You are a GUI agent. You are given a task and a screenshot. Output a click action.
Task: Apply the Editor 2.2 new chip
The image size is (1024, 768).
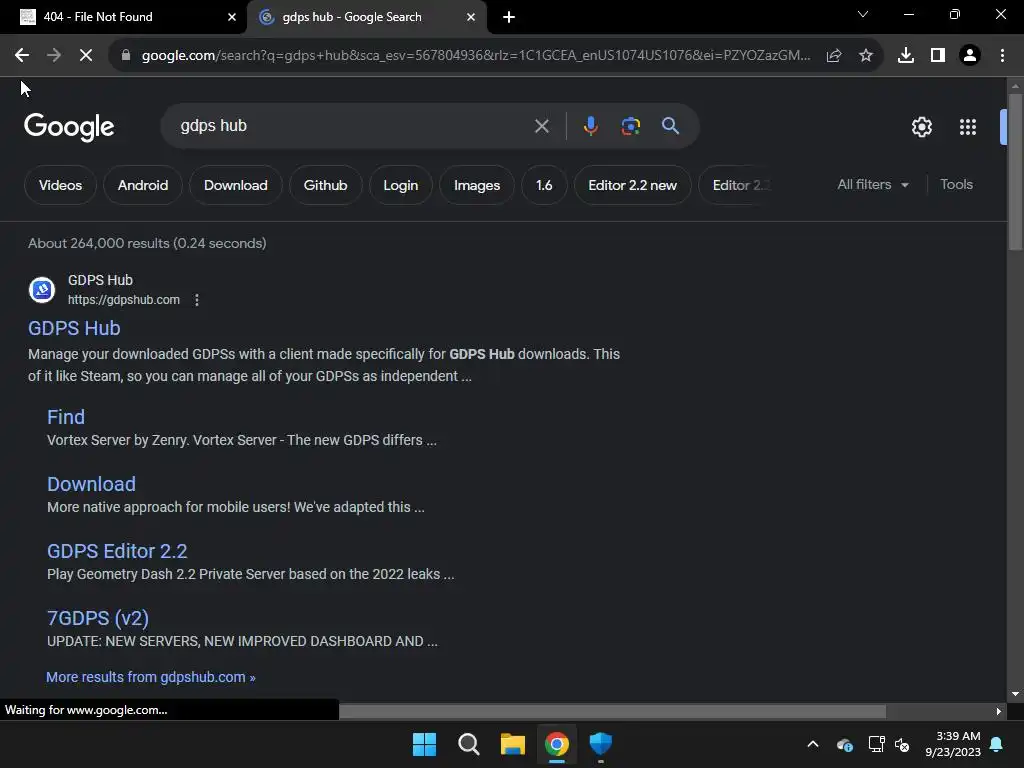pyautogui.click(x=632, y=185)
